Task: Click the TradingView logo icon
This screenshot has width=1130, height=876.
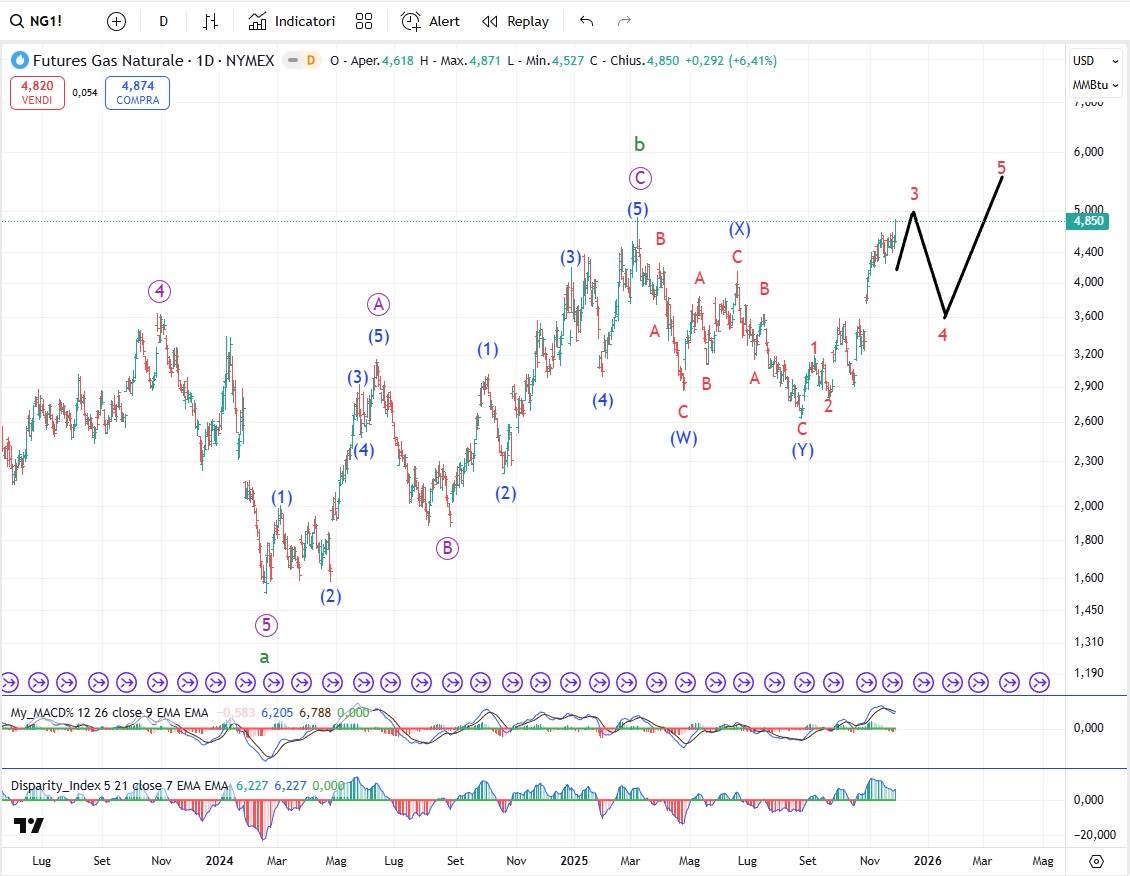Action: [x=28, y=825]
